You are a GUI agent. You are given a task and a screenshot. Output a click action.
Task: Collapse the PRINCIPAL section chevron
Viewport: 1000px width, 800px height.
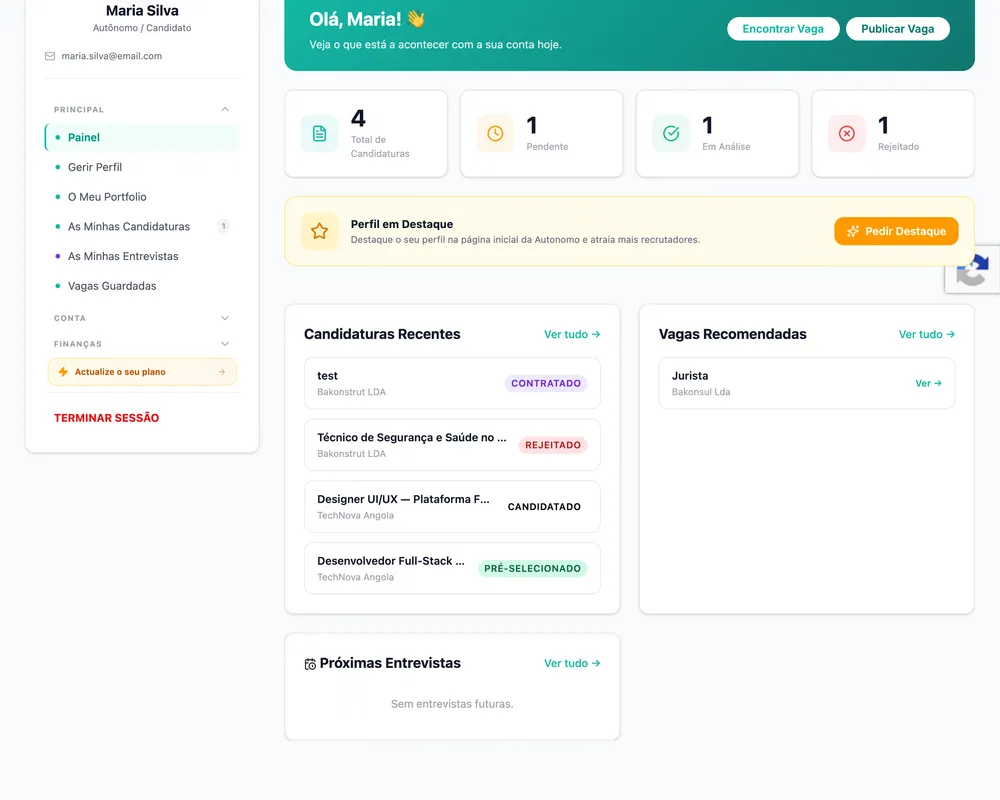click(225, 109)
